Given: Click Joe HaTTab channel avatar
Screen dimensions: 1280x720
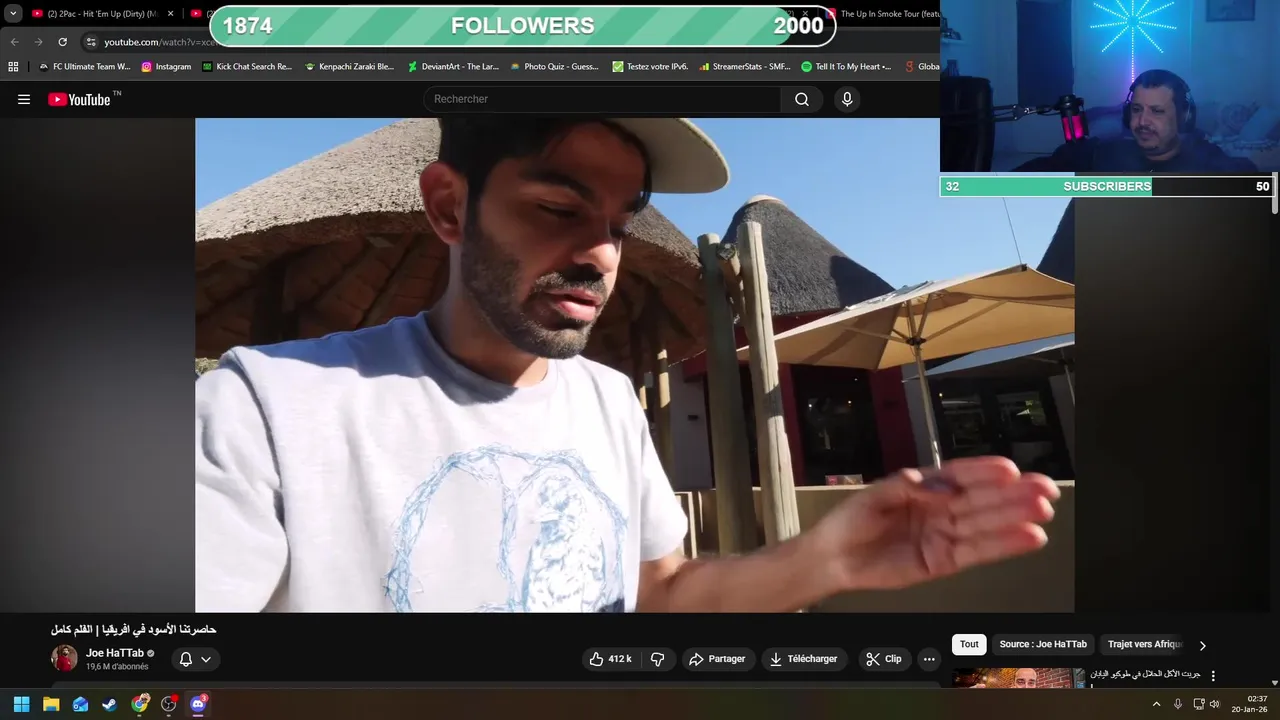Looking at the screenshot, I should (64, 658).
